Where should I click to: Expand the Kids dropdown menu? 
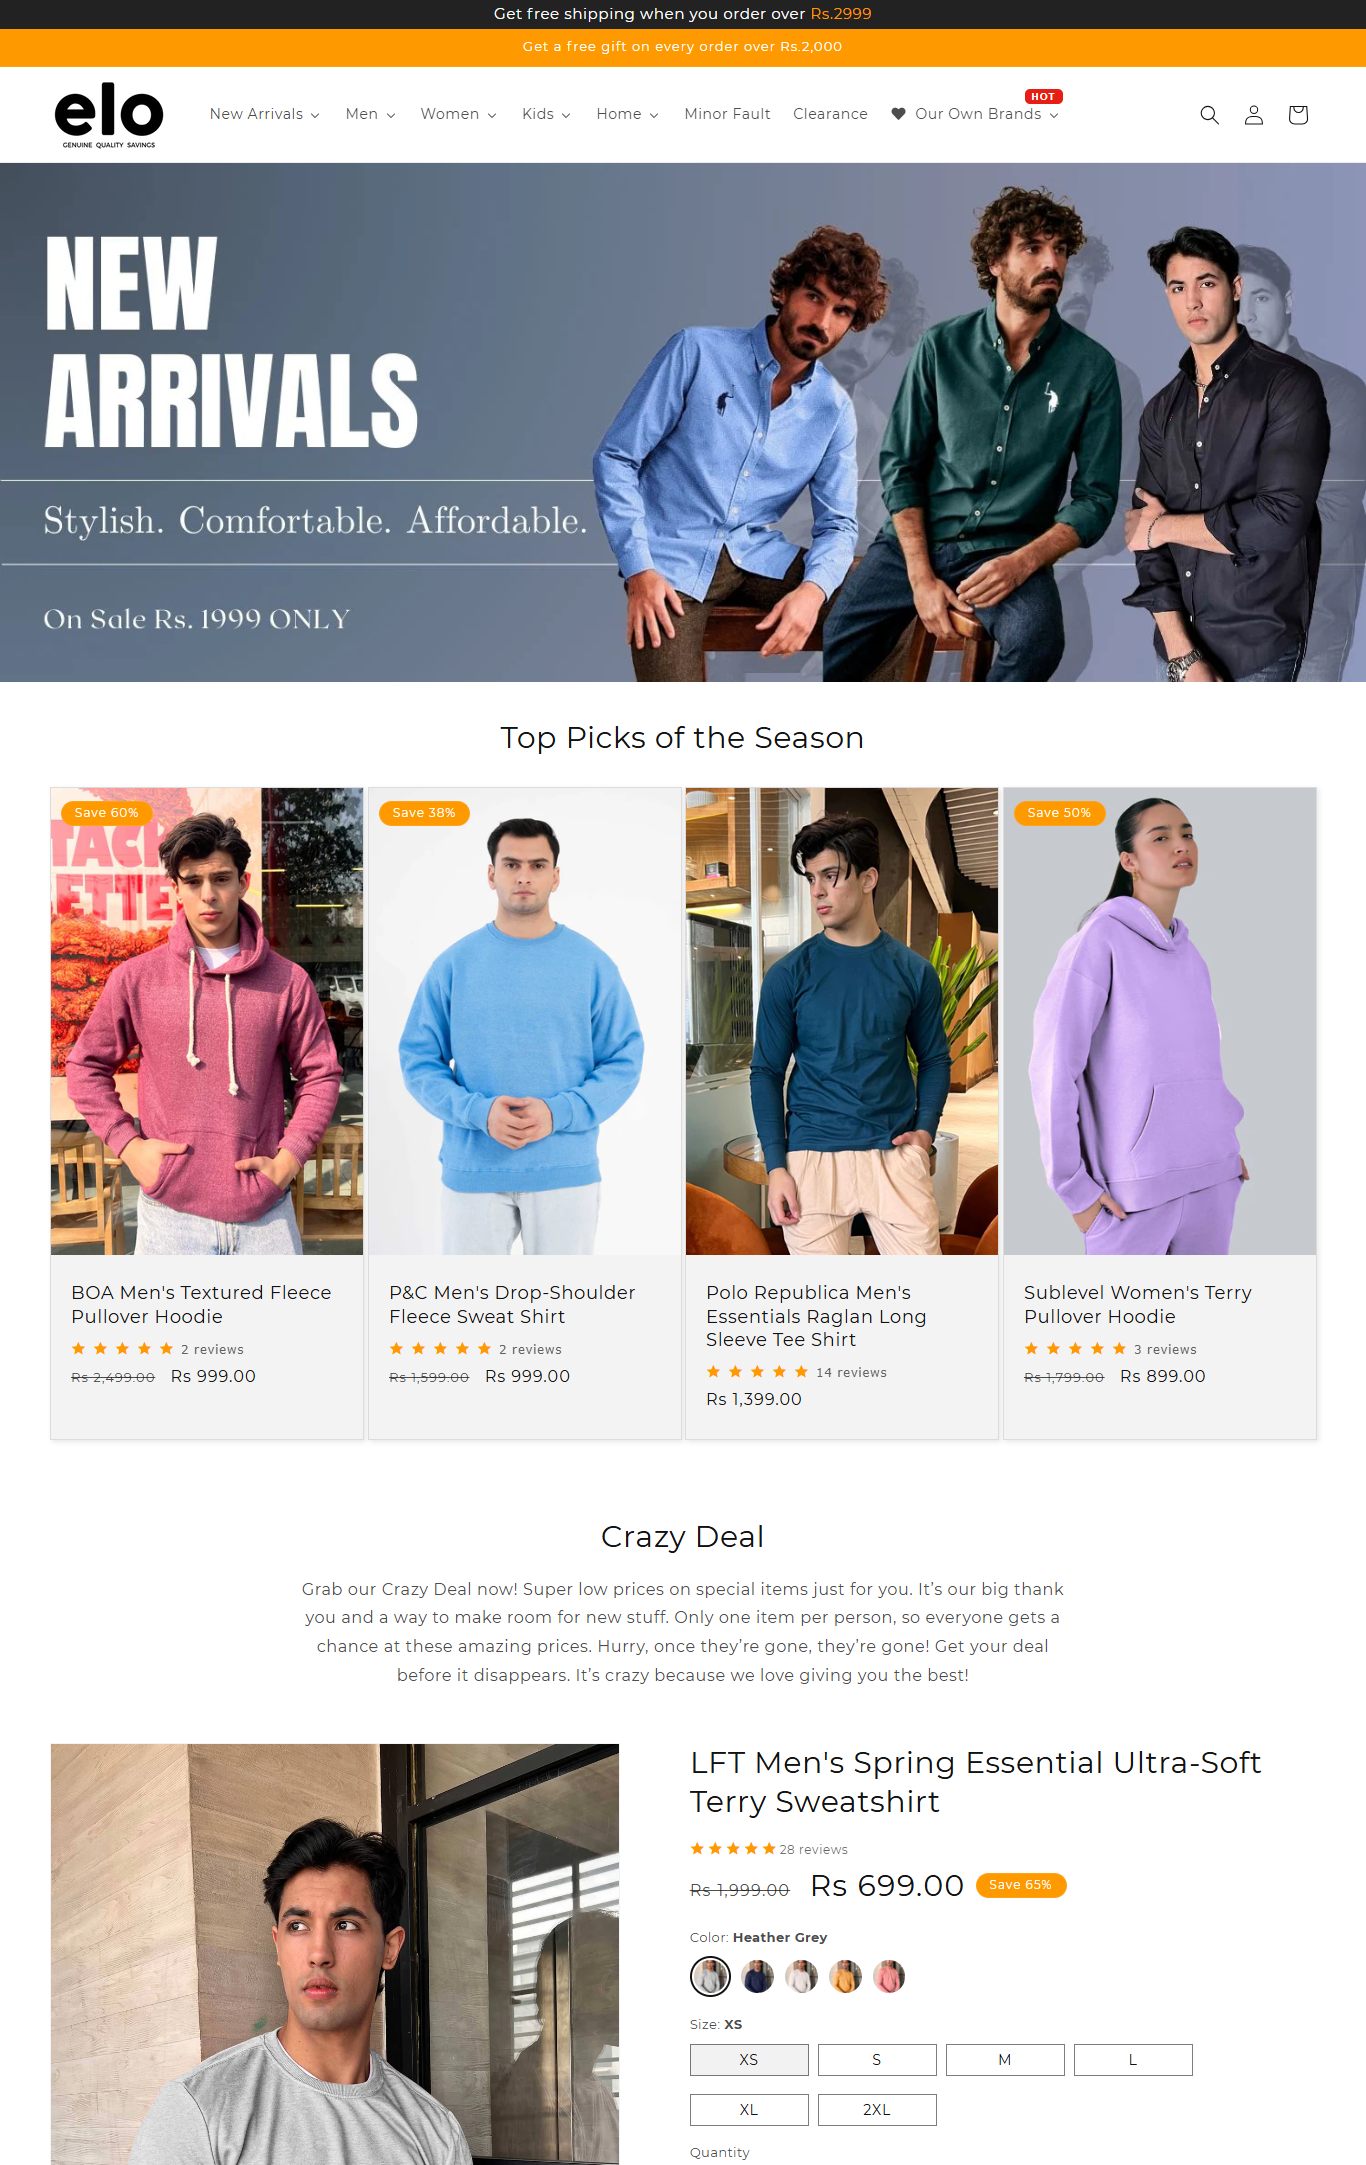(546, 114)
